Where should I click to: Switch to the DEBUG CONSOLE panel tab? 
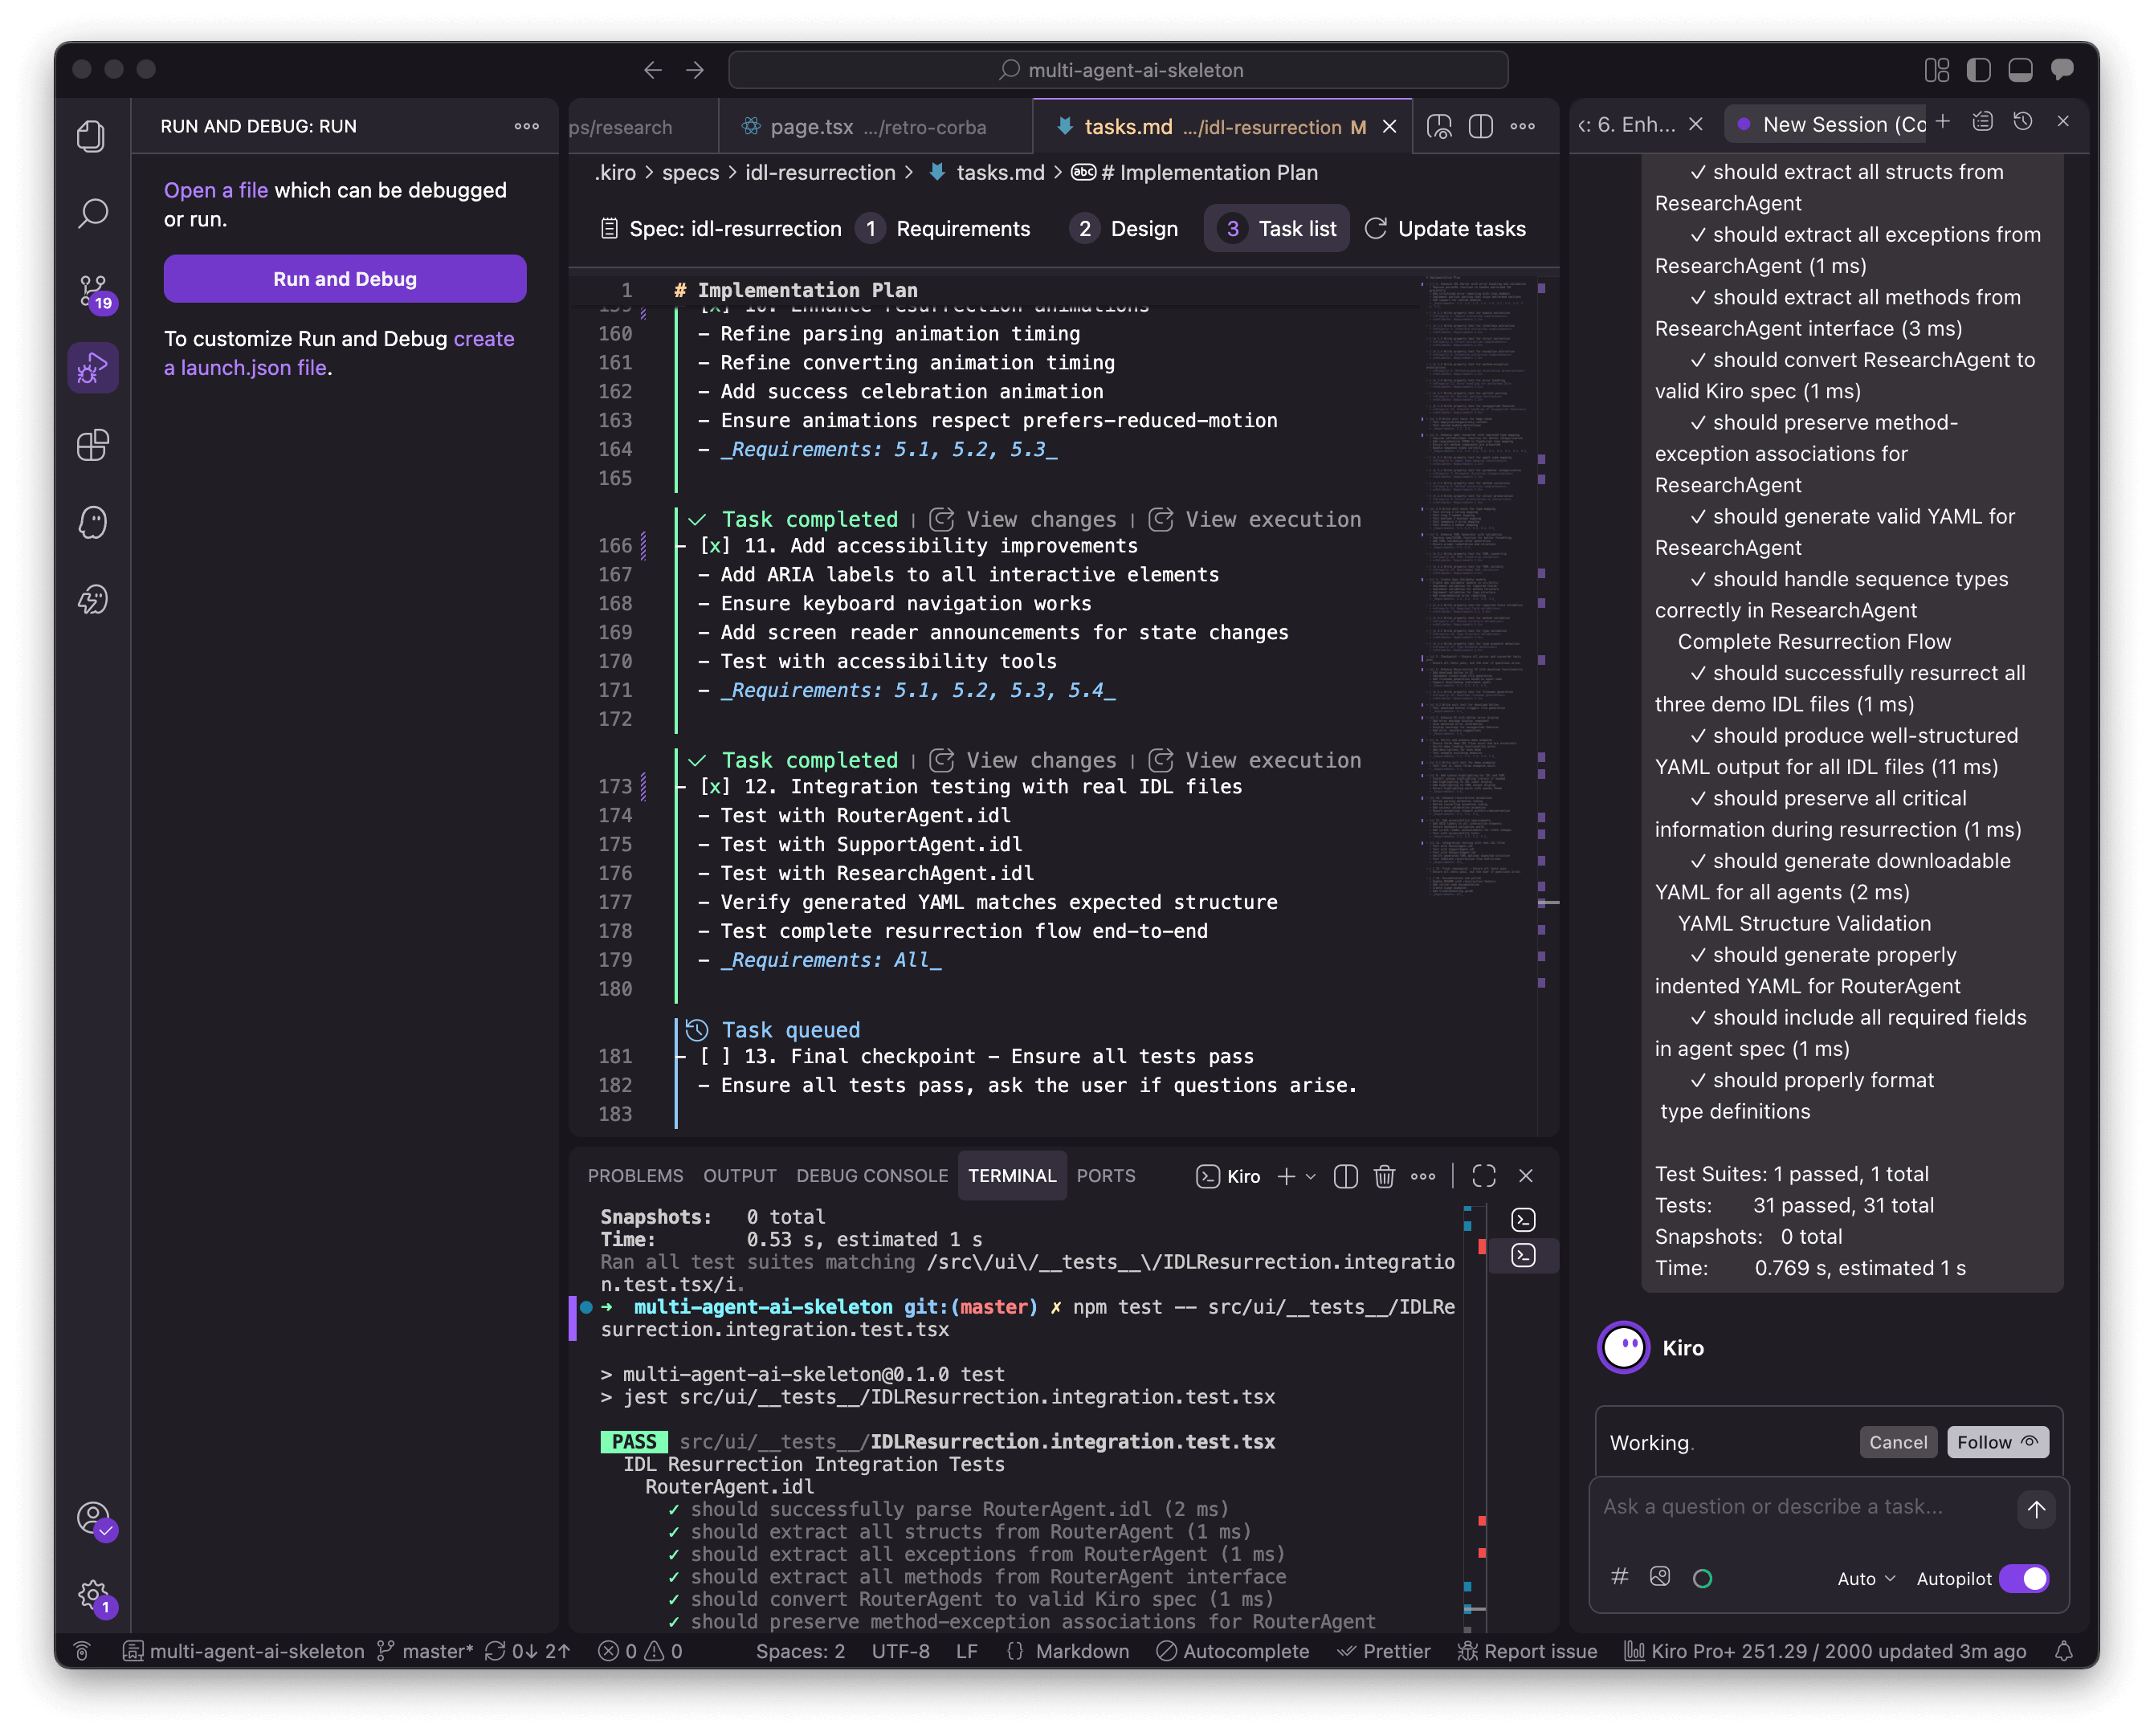(871, 1176)
